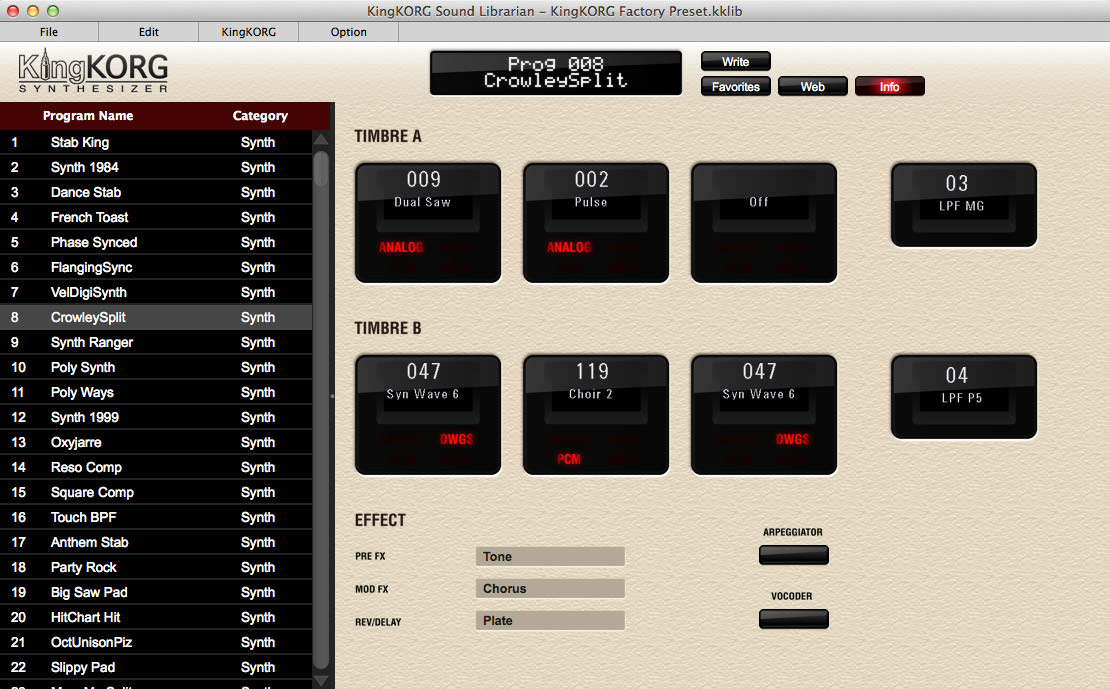The height and width of the screenshot is (689, 1110).
Task: Open the File menu
Action: 49,32
